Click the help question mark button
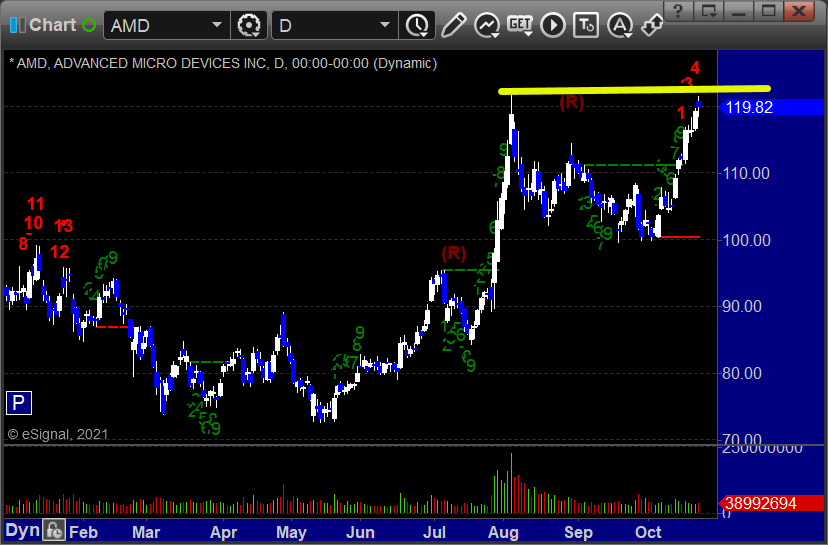This screenshot has width=828, height=545. 678,10
